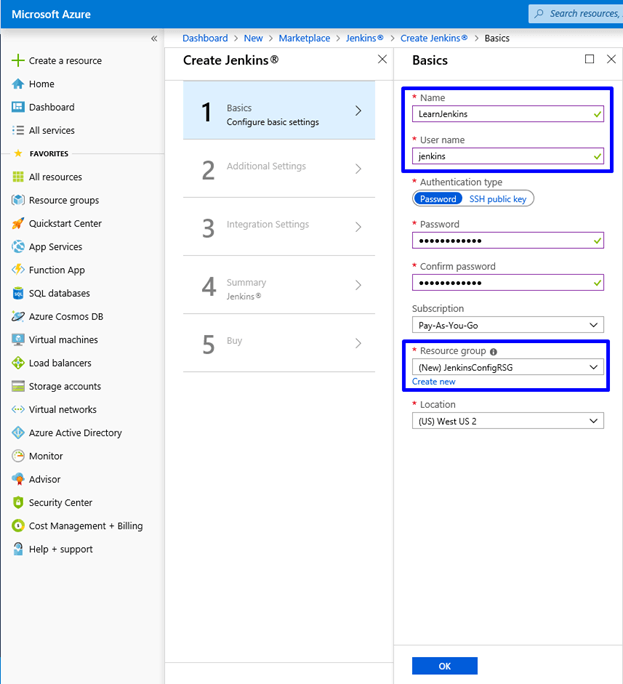Click the Advisor ribbon icon

click(x=18, y=479)
